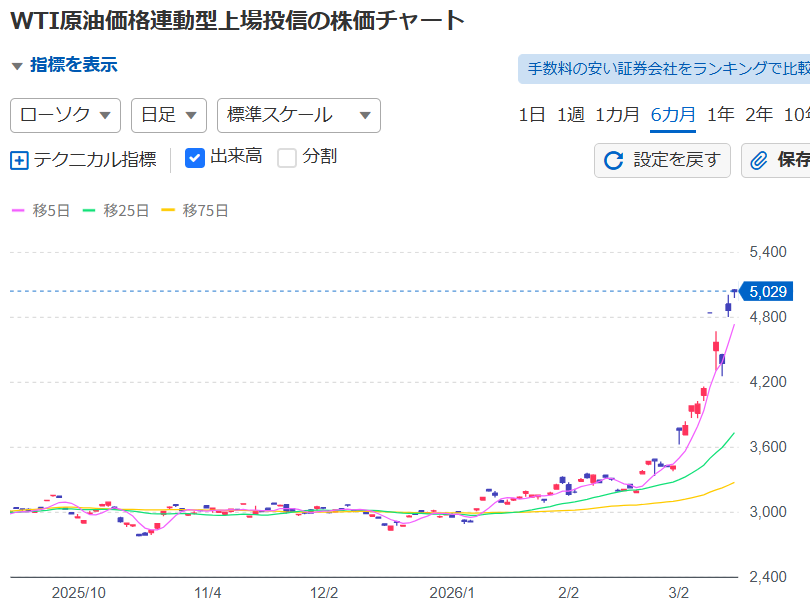Image resolution: width=810 pixels, height=602 pixels.
Task: Open the ローソク chart type dropdown
Action: point(65,115)
